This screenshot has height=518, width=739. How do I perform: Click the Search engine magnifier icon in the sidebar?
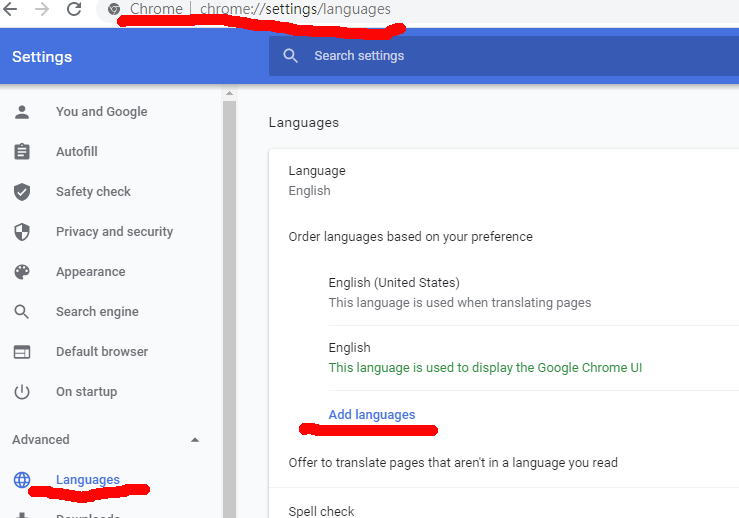click(x=22, y=312)
